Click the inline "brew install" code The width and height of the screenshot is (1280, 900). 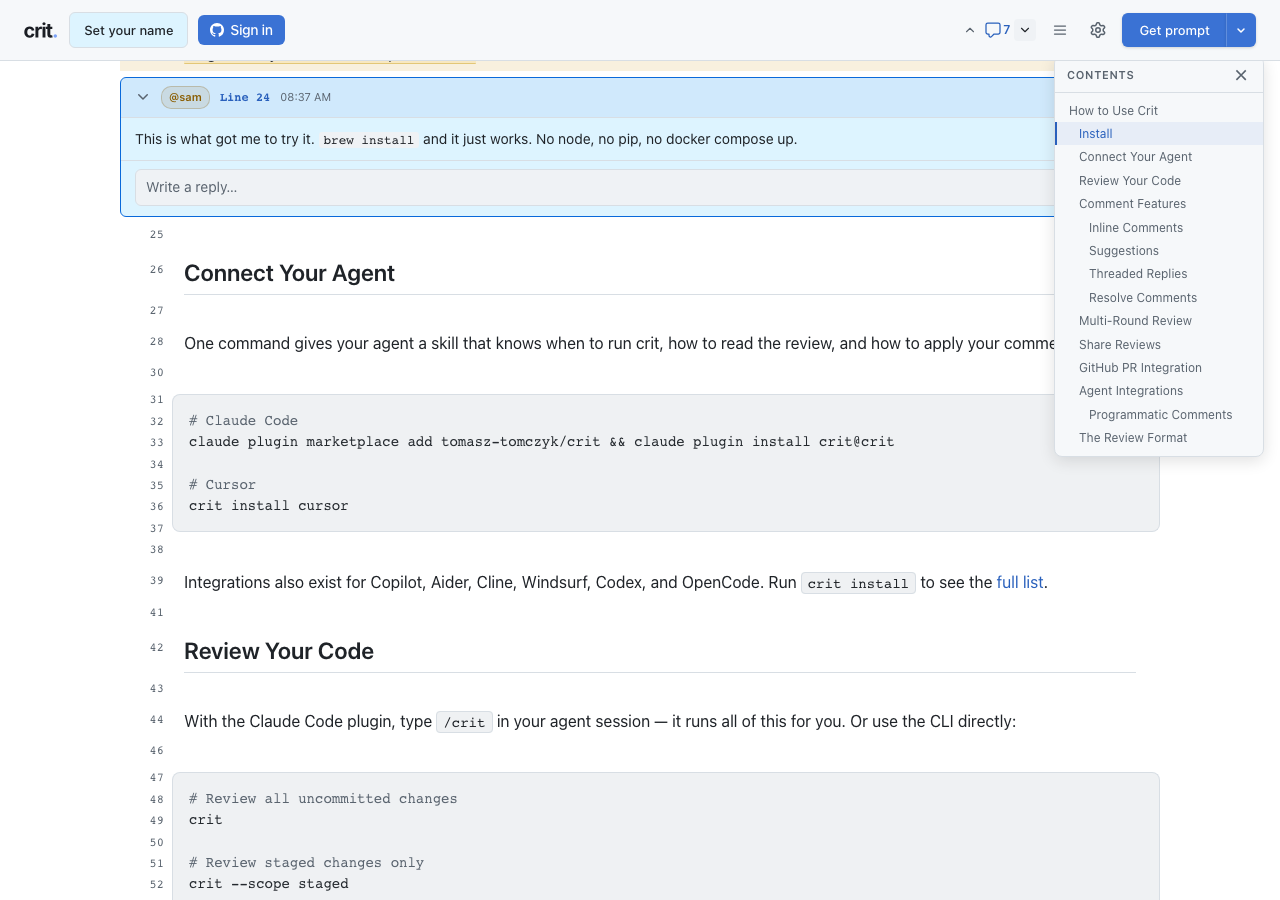pyautogui.click(x=369, y=140)
